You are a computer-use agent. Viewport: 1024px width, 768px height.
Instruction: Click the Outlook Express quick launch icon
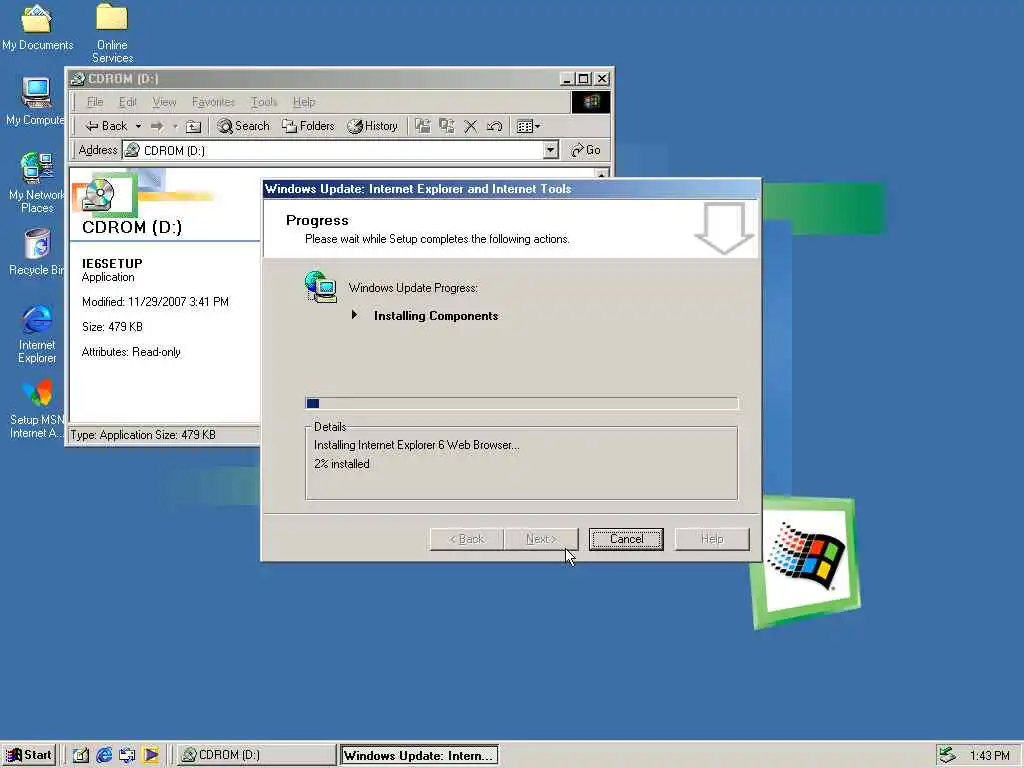(127, 755)
